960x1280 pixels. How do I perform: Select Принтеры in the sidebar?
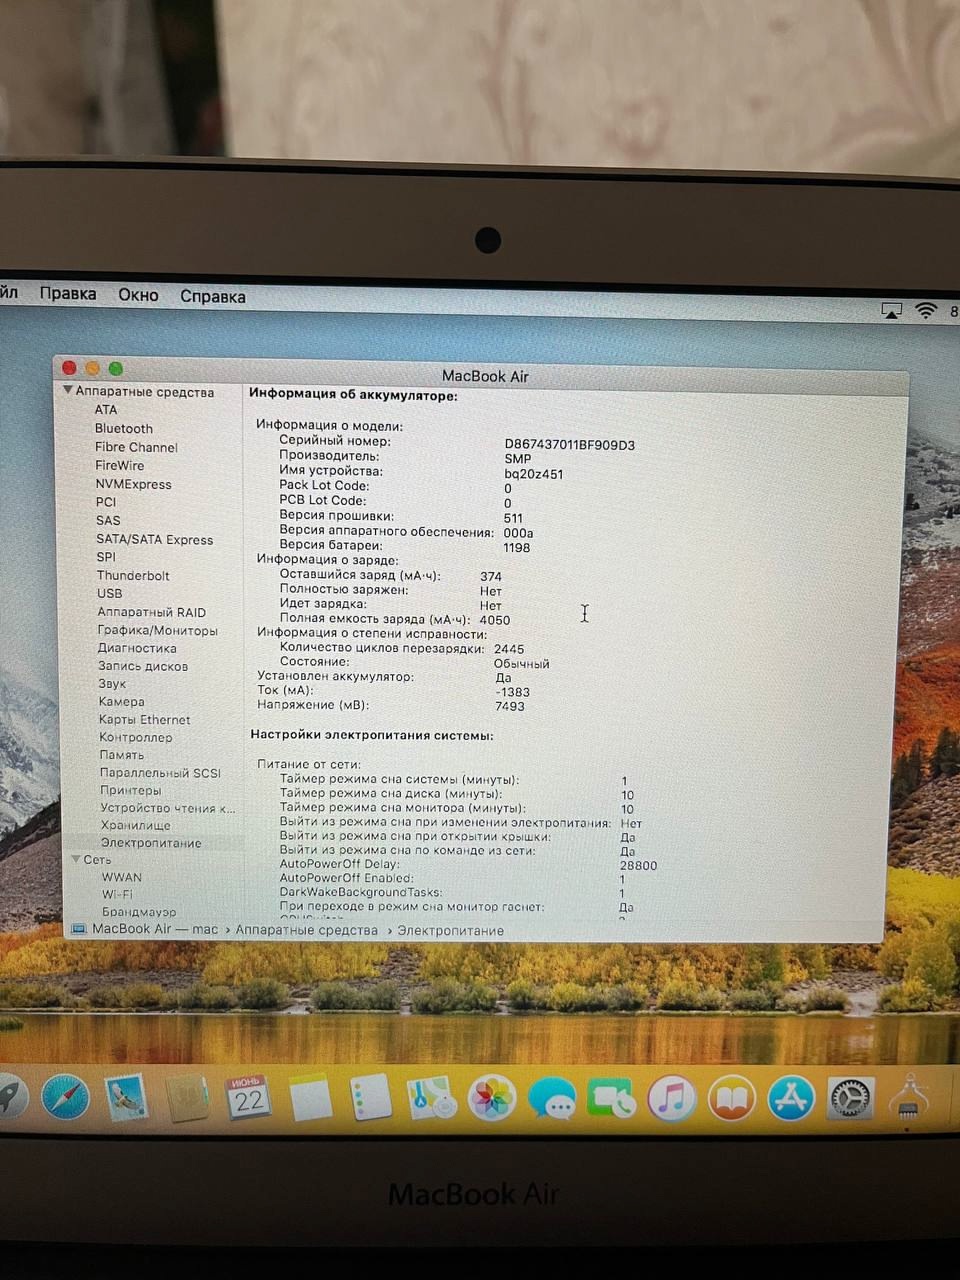point(131,790)
